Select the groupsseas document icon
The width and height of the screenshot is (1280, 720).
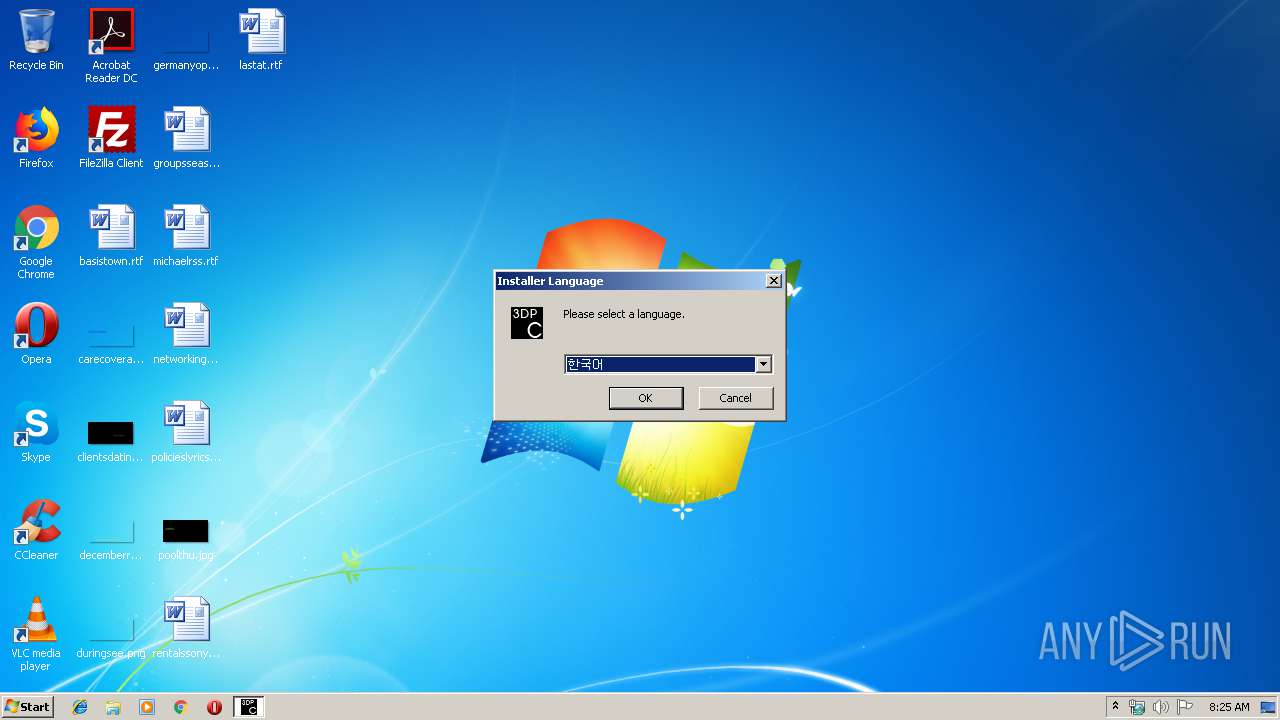tap(186, 138)
